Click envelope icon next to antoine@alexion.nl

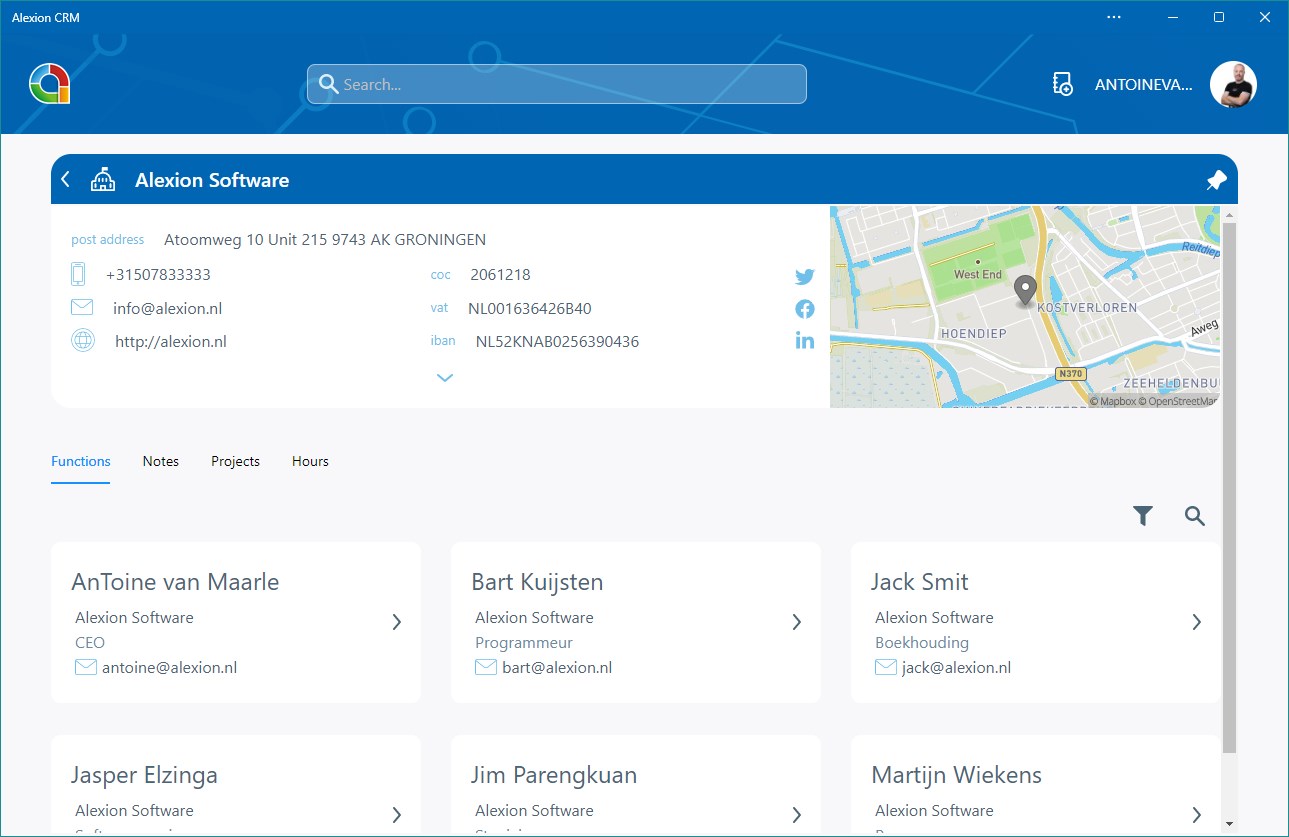[86, 667]
